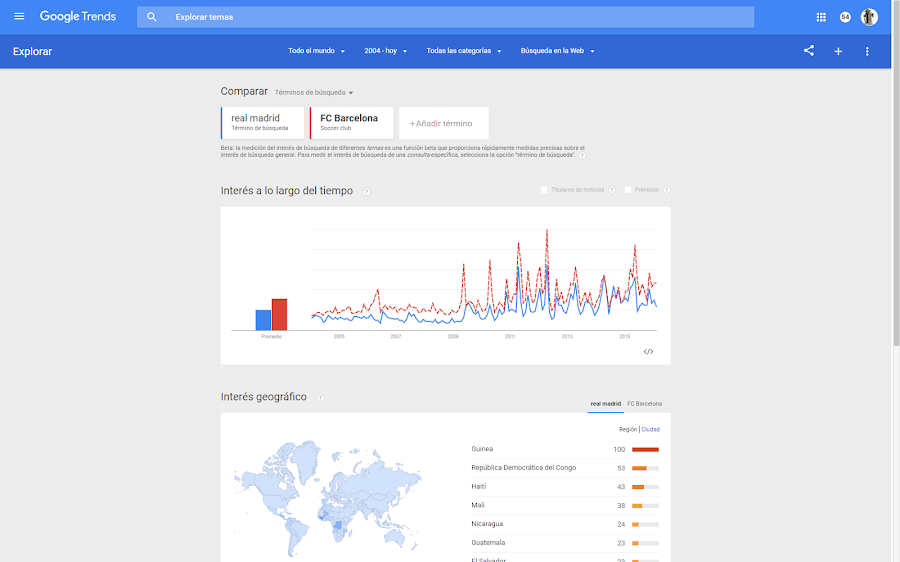Image resolution: width=900 pixels, height=562 pixels.
Task: Click the plus icon in the blue header
Action: pyautogui.click(x=838, y=51)
